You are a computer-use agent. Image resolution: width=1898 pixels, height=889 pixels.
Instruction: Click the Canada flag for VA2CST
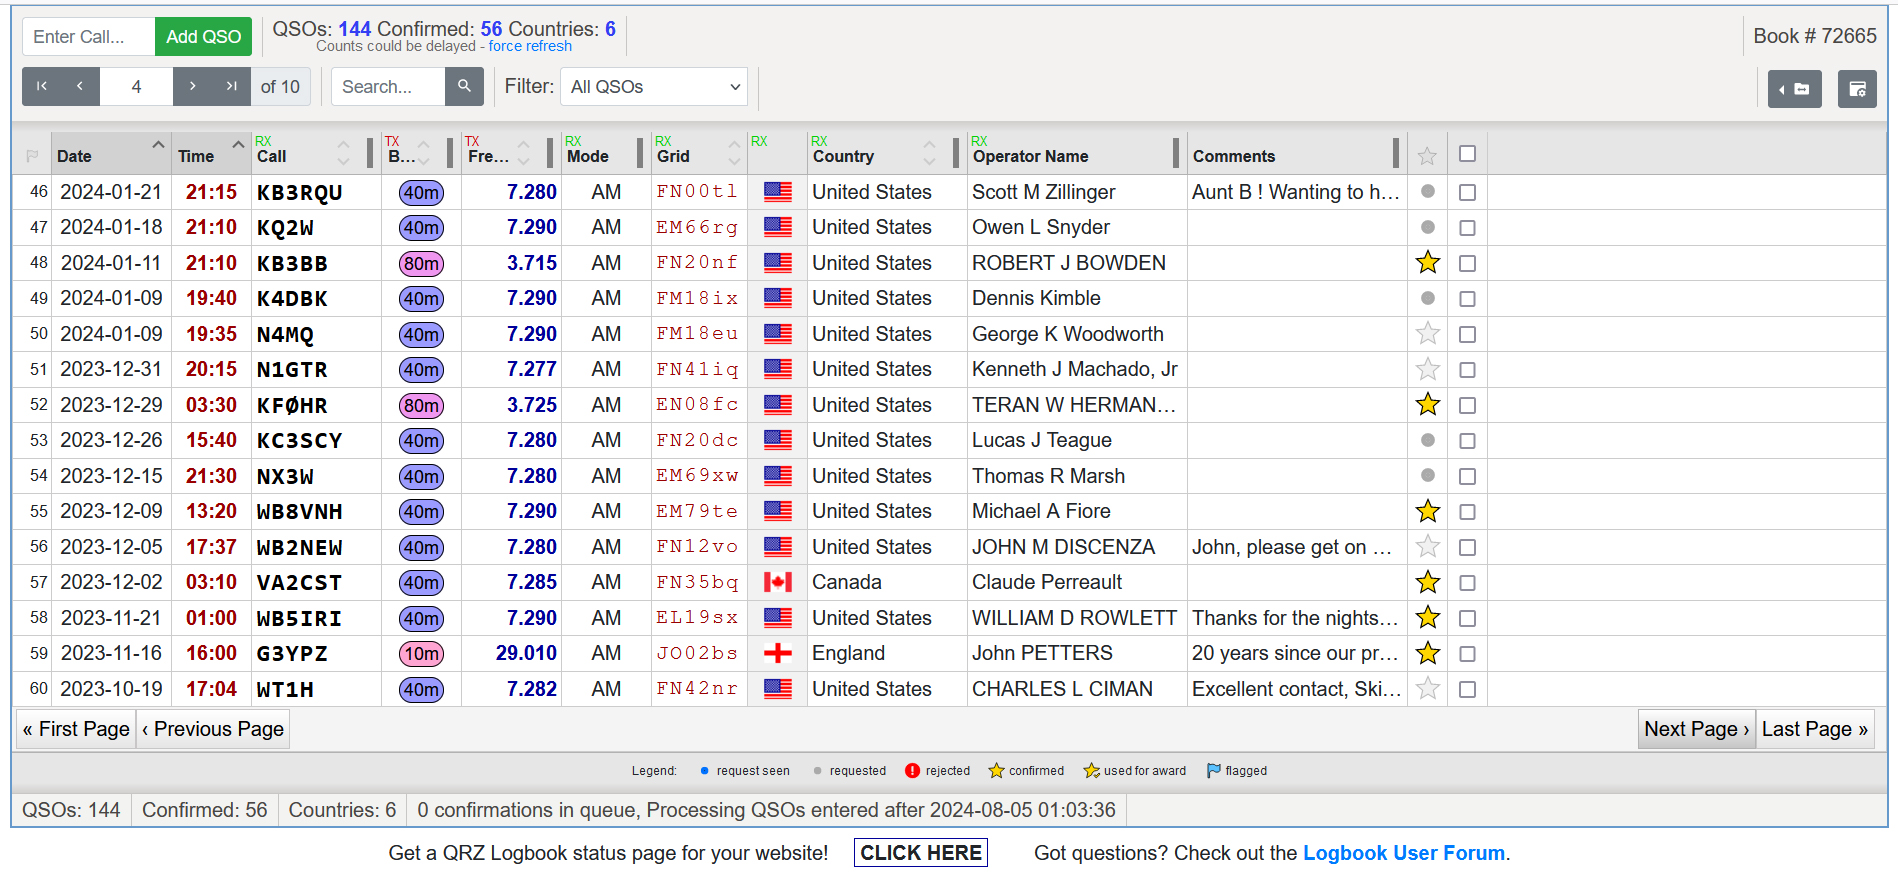click(778, 582)
